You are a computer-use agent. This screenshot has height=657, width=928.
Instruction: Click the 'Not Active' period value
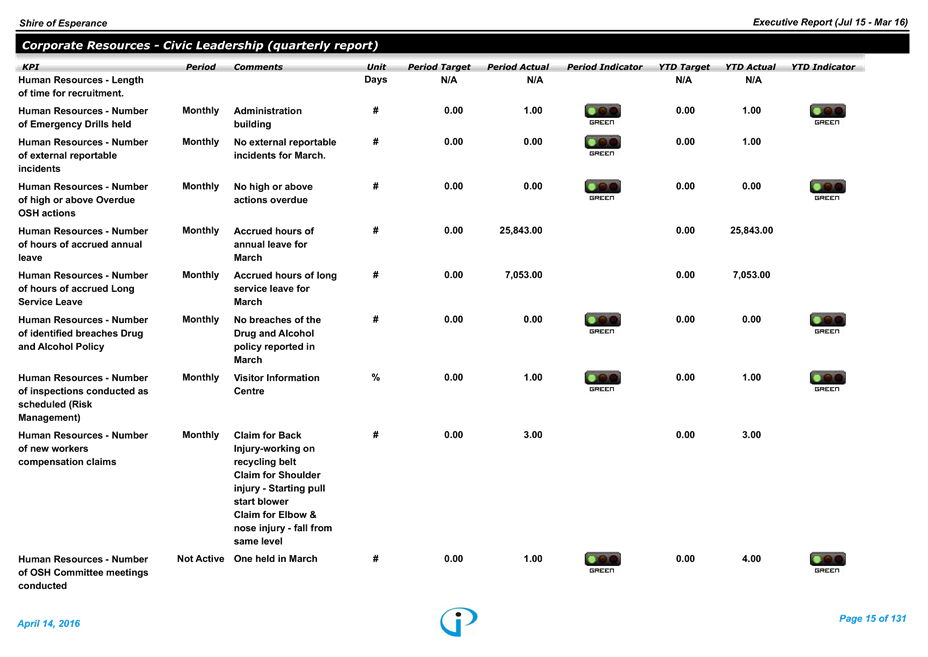[201, 559]
